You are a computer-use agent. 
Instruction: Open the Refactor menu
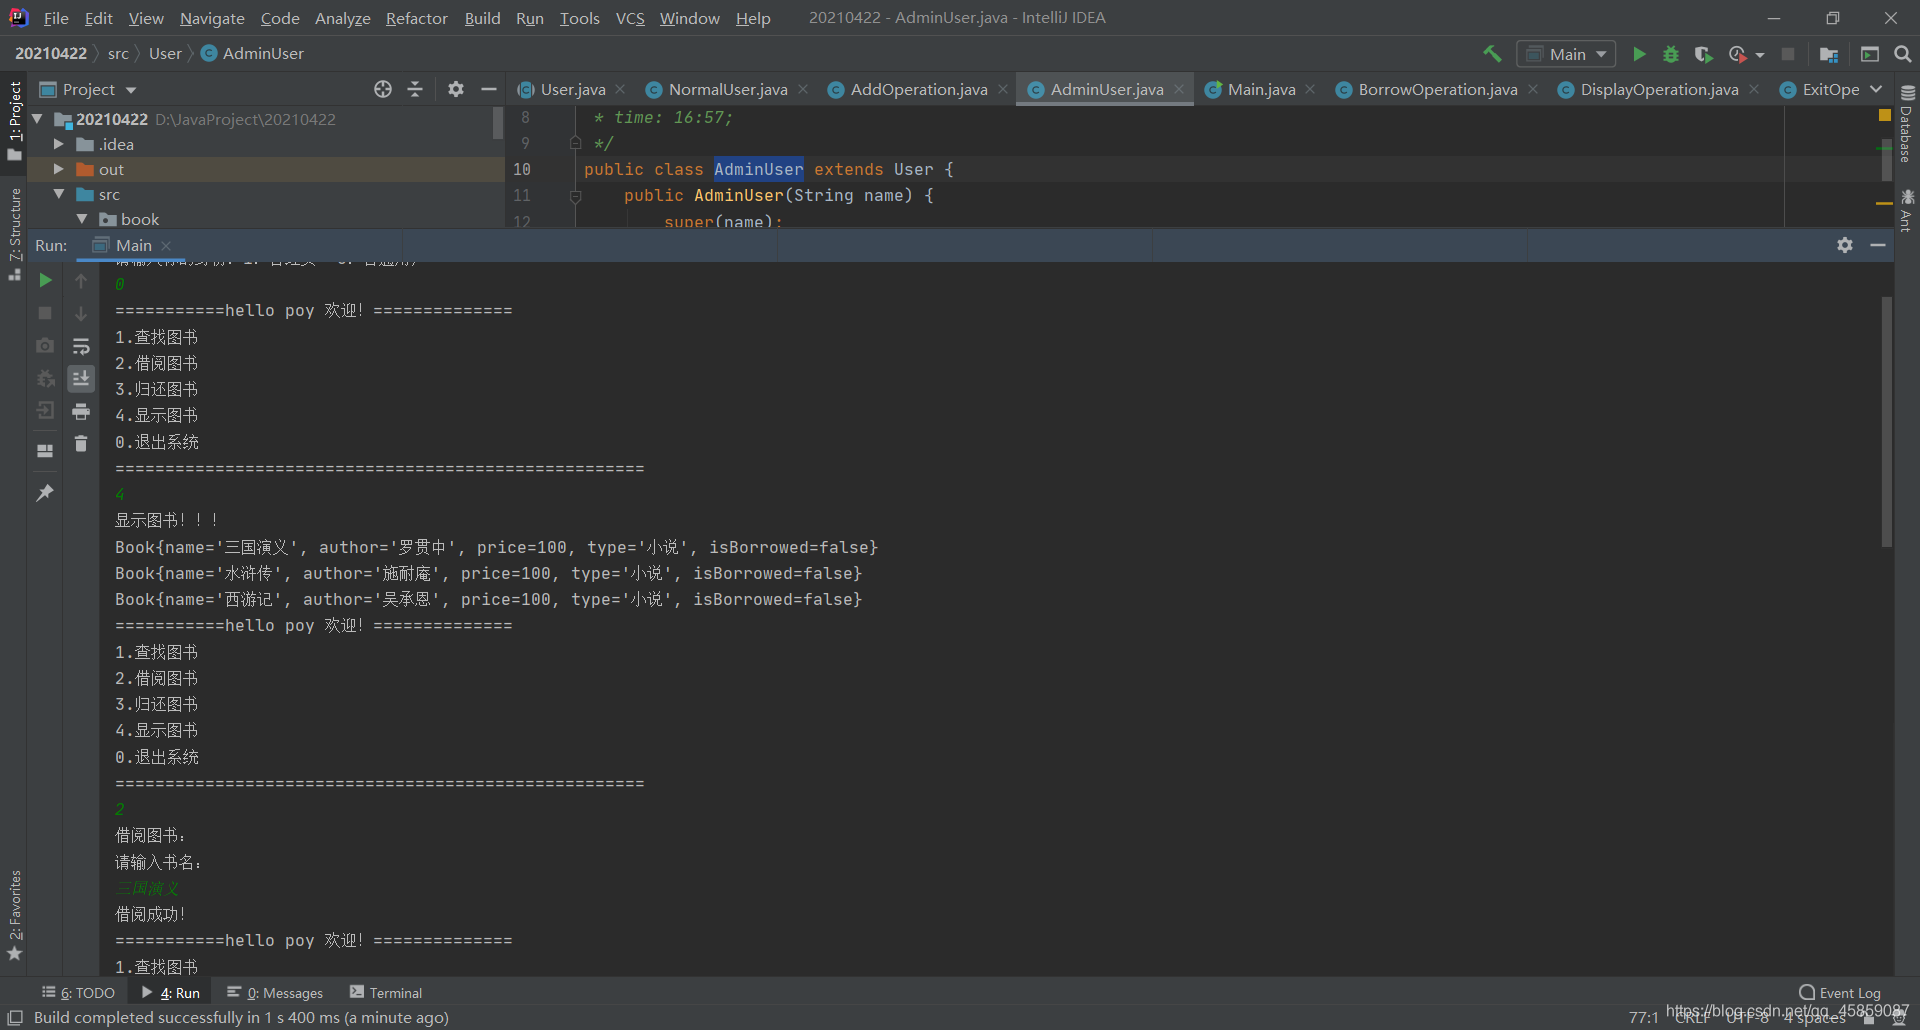(x=416, y=18)
